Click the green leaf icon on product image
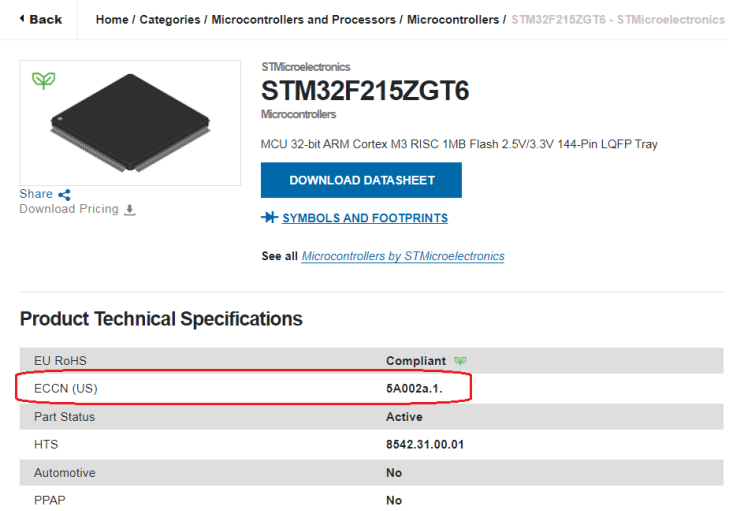 (x=44, y=81)
